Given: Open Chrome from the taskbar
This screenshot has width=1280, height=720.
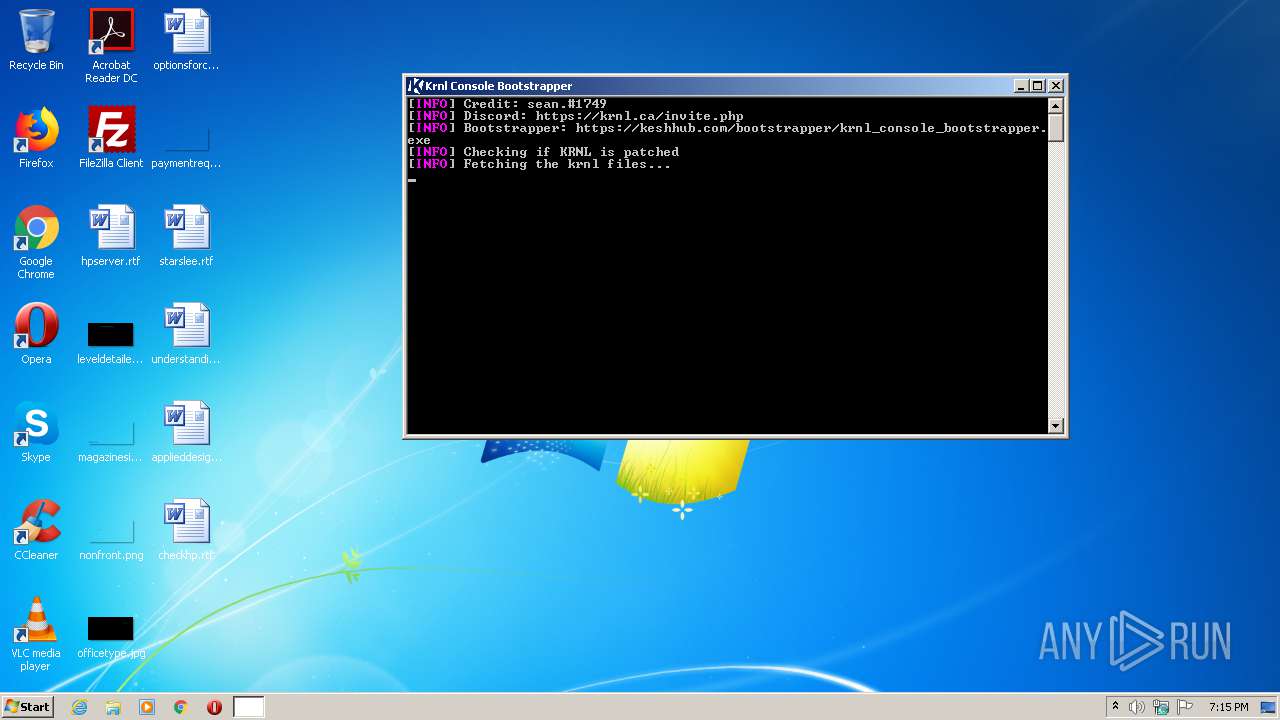Looking at the screenshot, I should coord(181,707).
